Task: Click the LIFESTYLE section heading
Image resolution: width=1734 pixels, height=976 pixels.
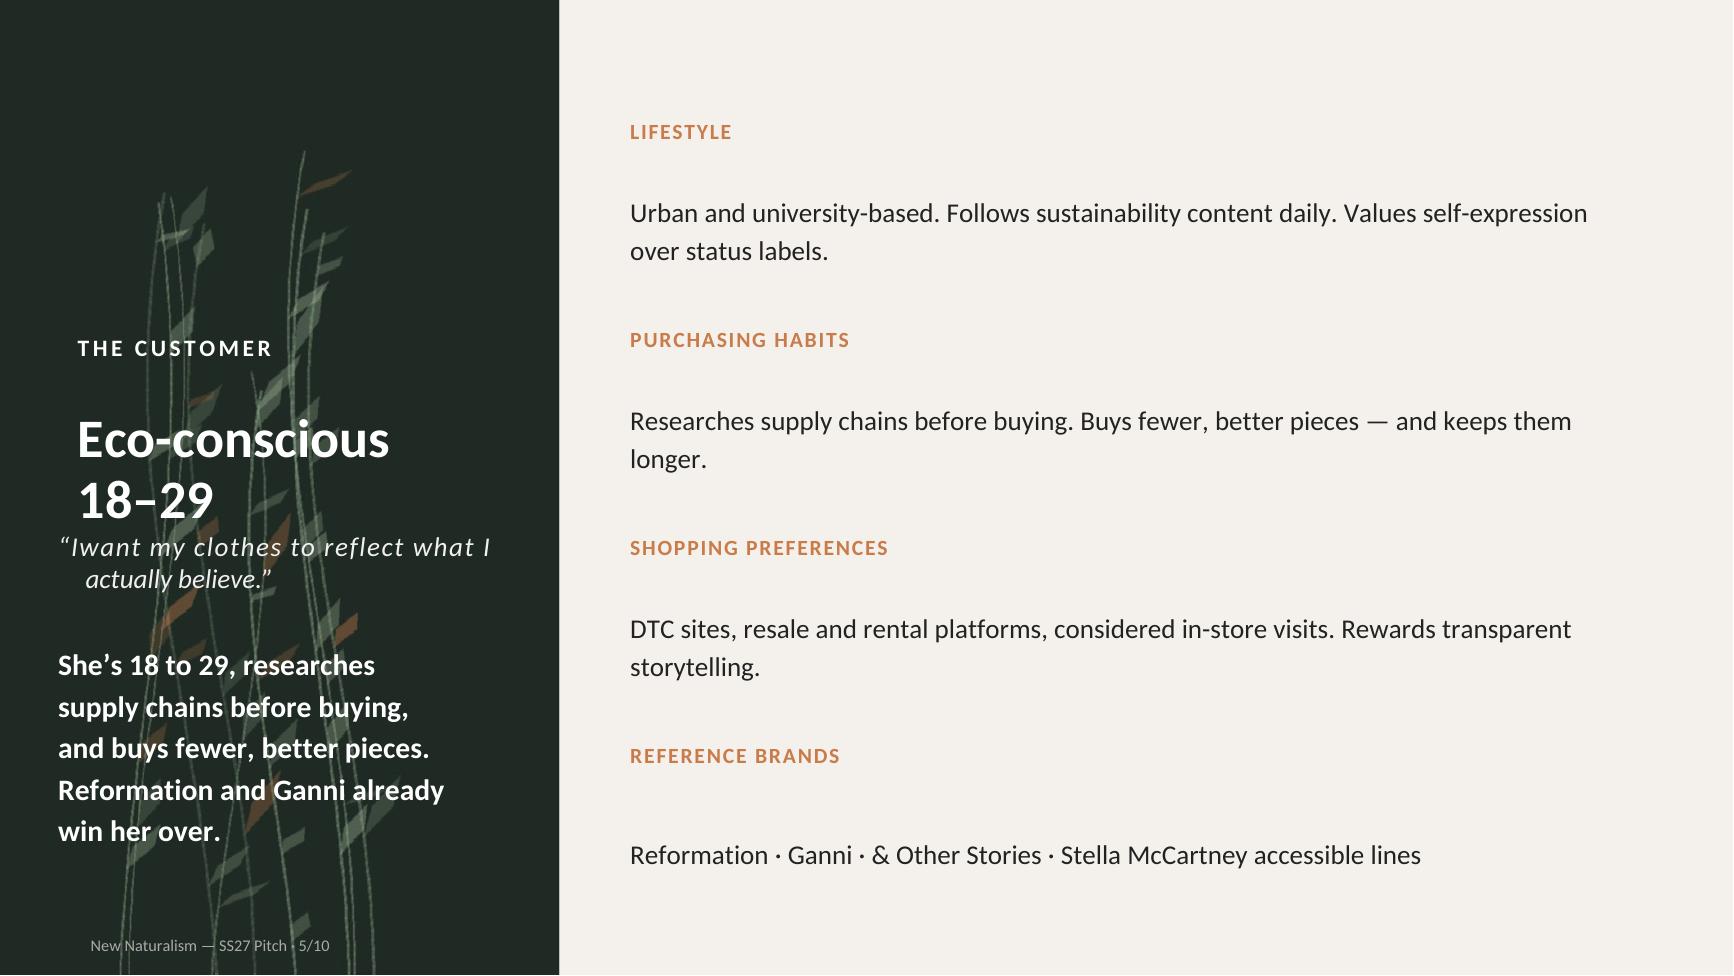Action: tap(680, 132)
